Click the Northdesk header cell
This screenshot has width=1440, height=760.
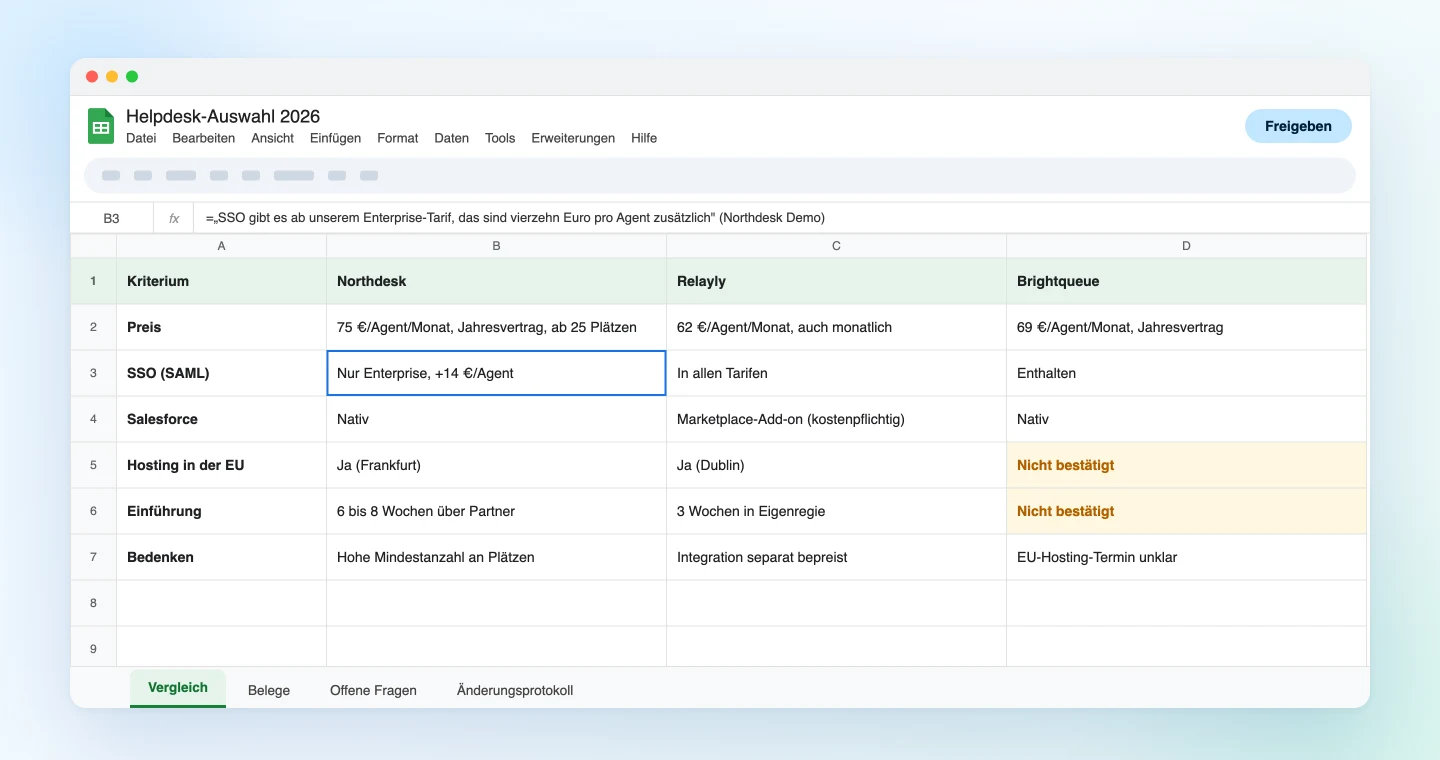[x=497, y=281]
